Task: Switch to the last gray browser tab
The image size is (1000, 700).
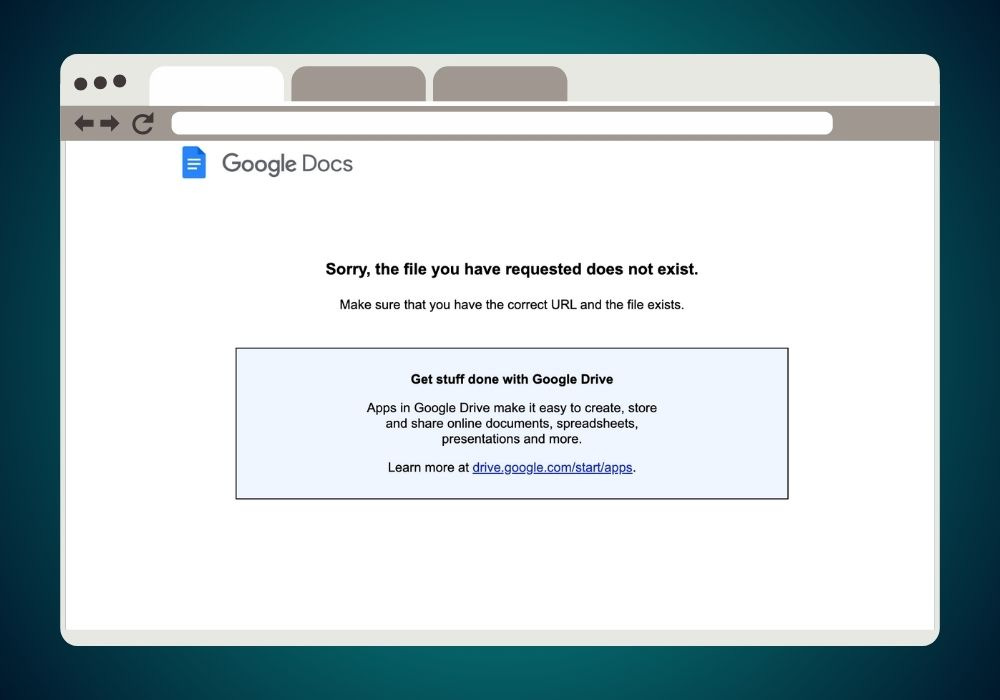Action: point(500,84)
